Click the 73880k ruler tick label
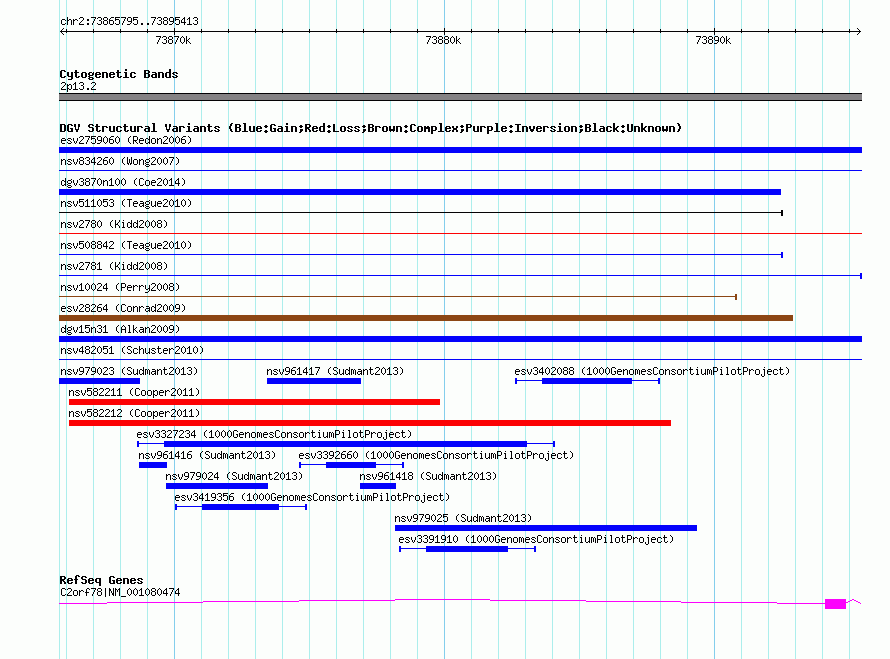This screenshot has height=659, width=890. tap(443, 40)
